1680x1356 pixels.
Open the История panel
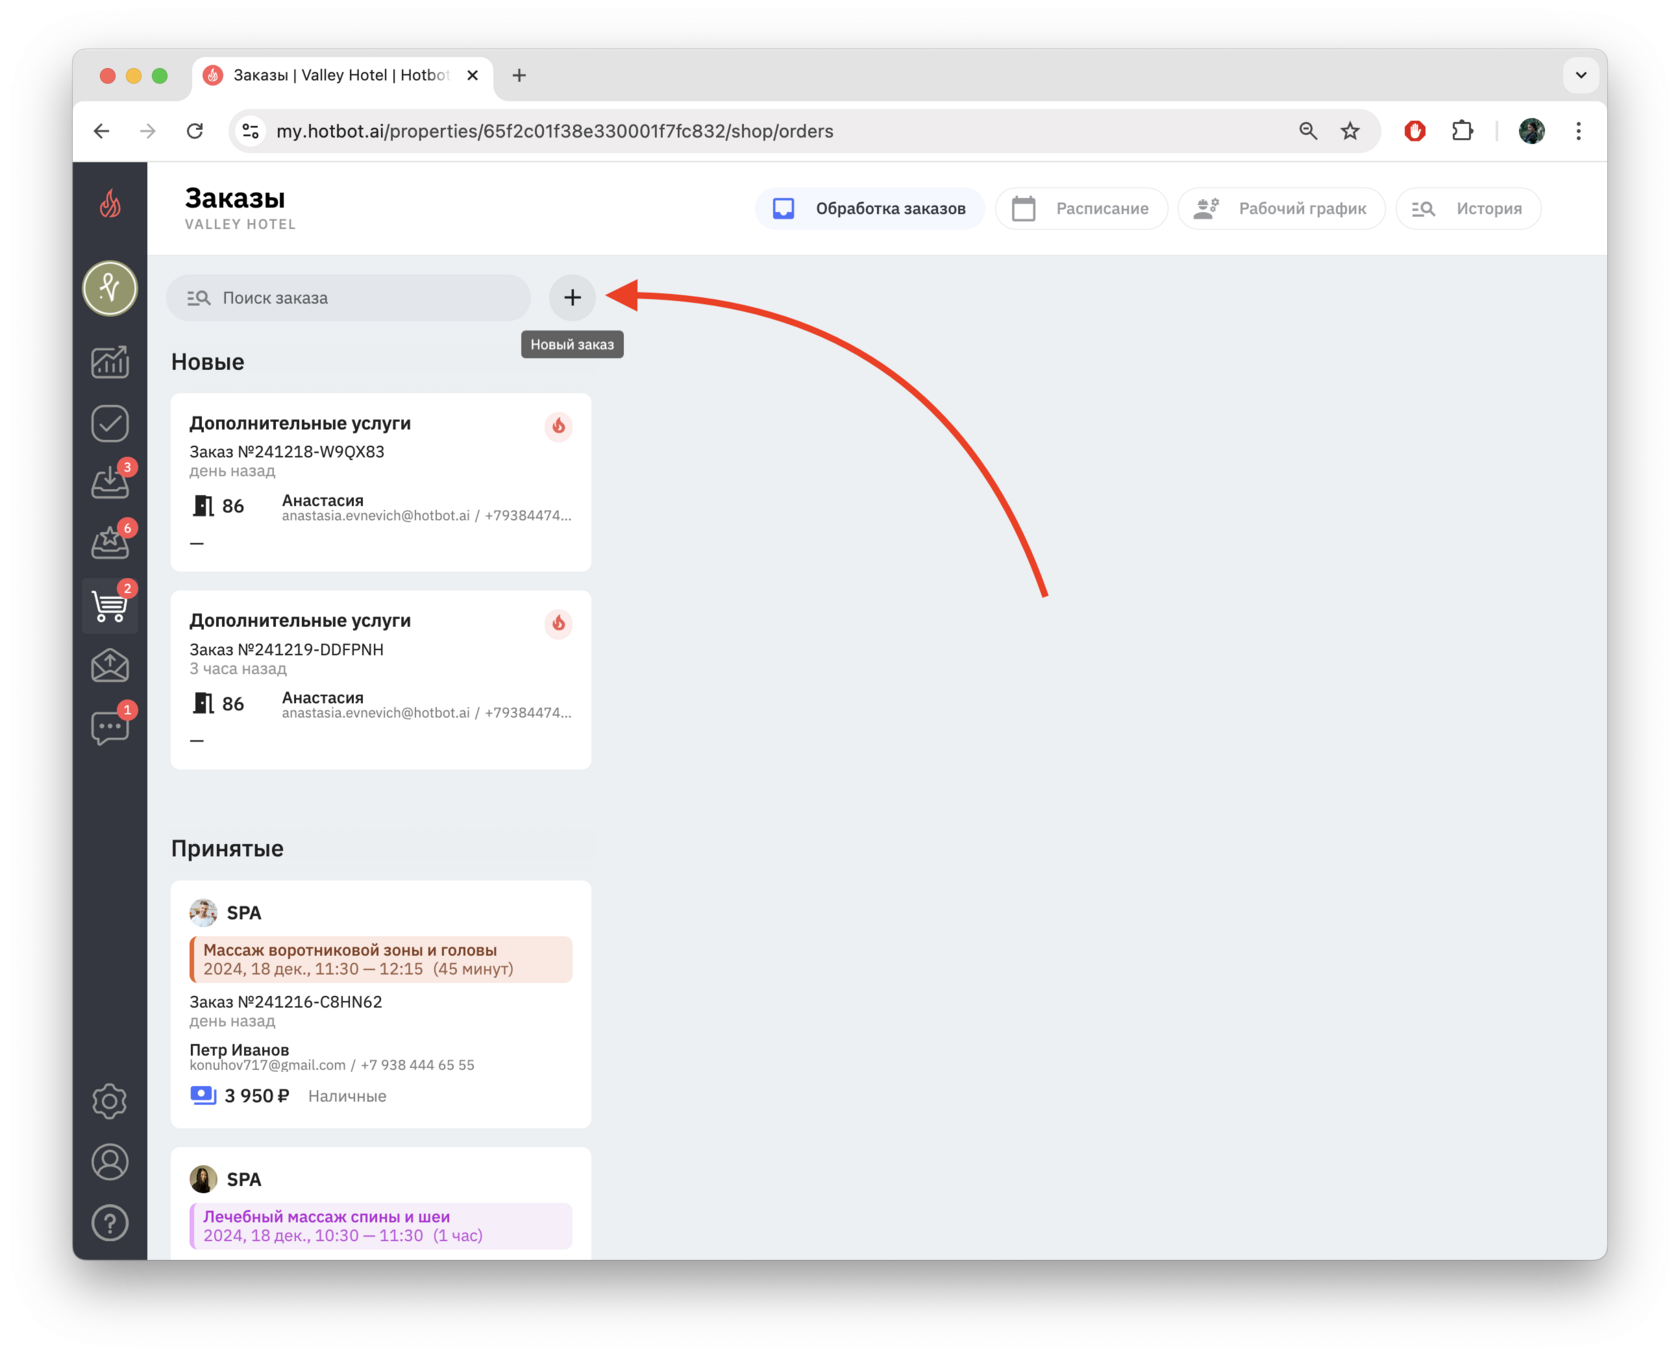(1468, 208)
